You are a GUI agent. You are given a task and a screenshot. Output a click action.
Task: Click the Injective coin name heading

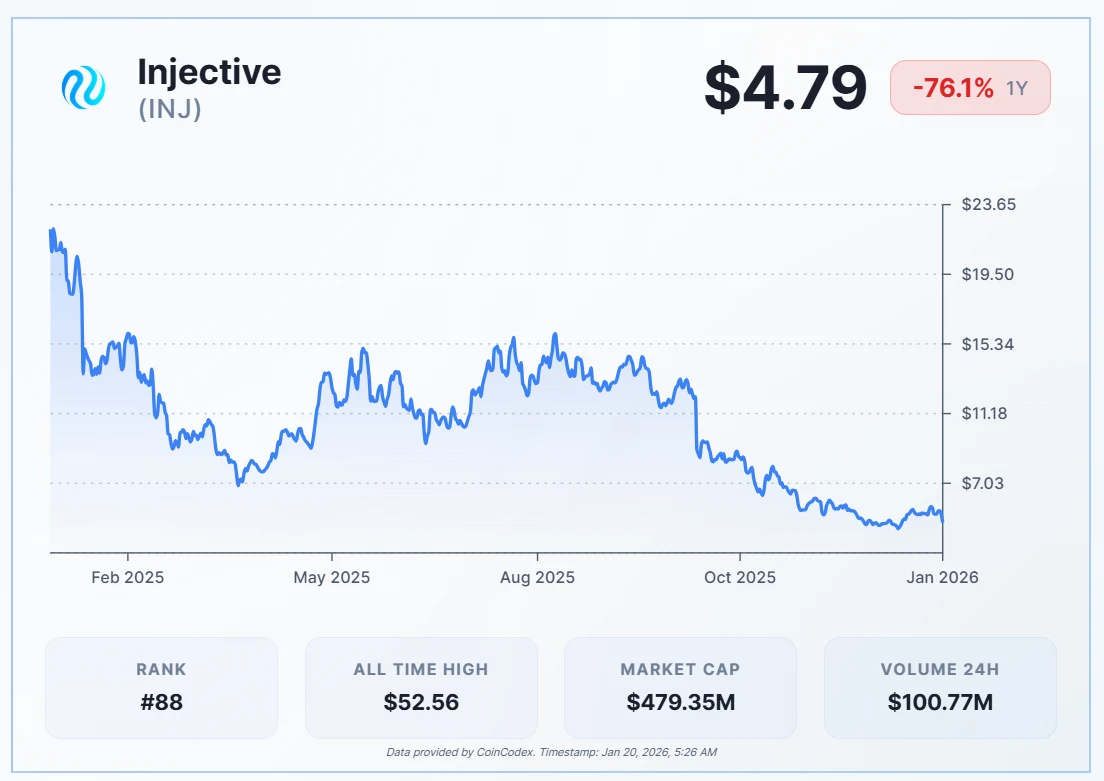pos(209,72)
